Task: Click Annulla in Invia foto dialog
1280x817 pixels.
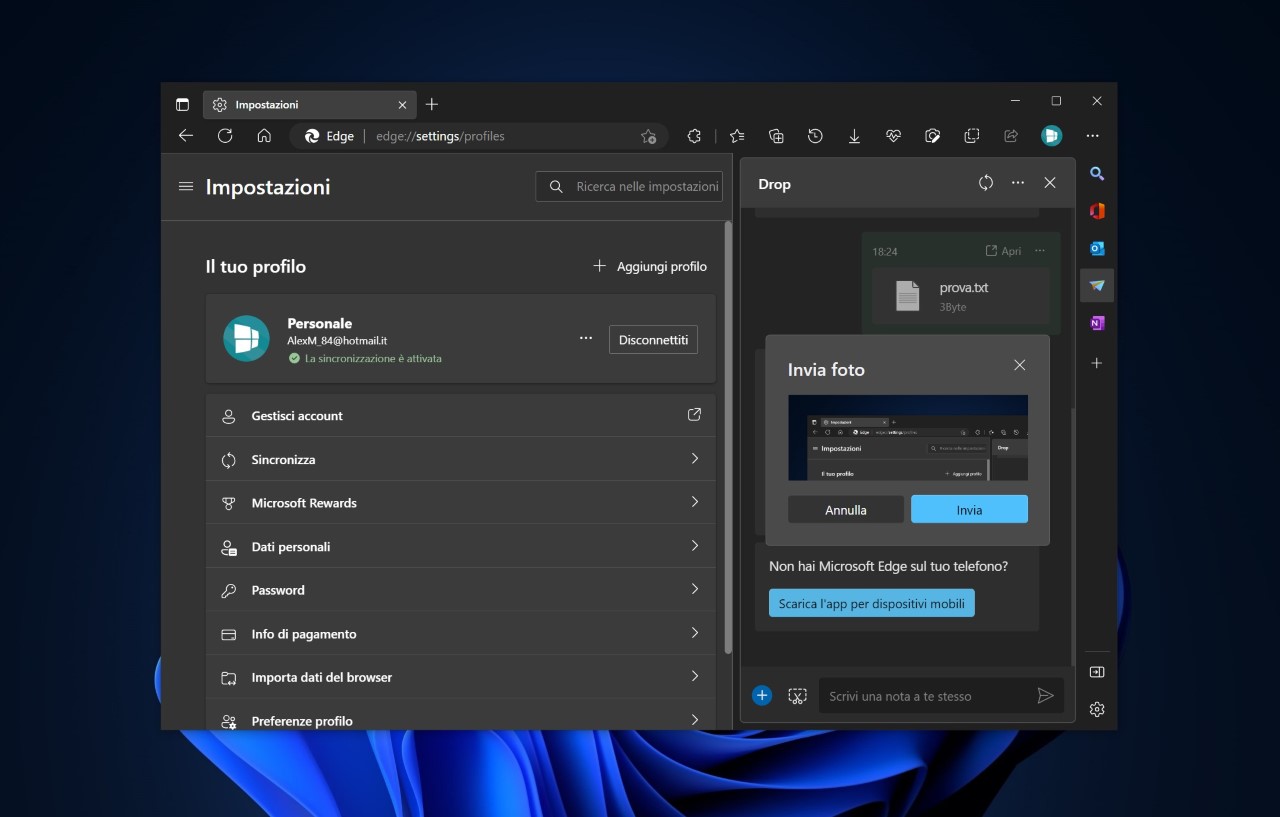Action: [846, 509]
